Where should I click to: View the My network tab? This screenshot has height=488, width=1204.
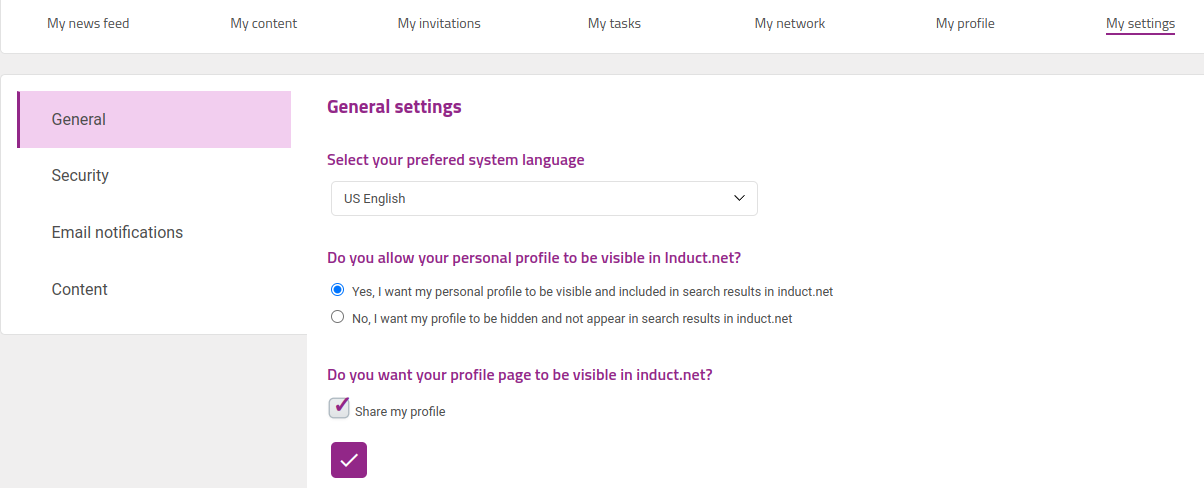point(790,23)
